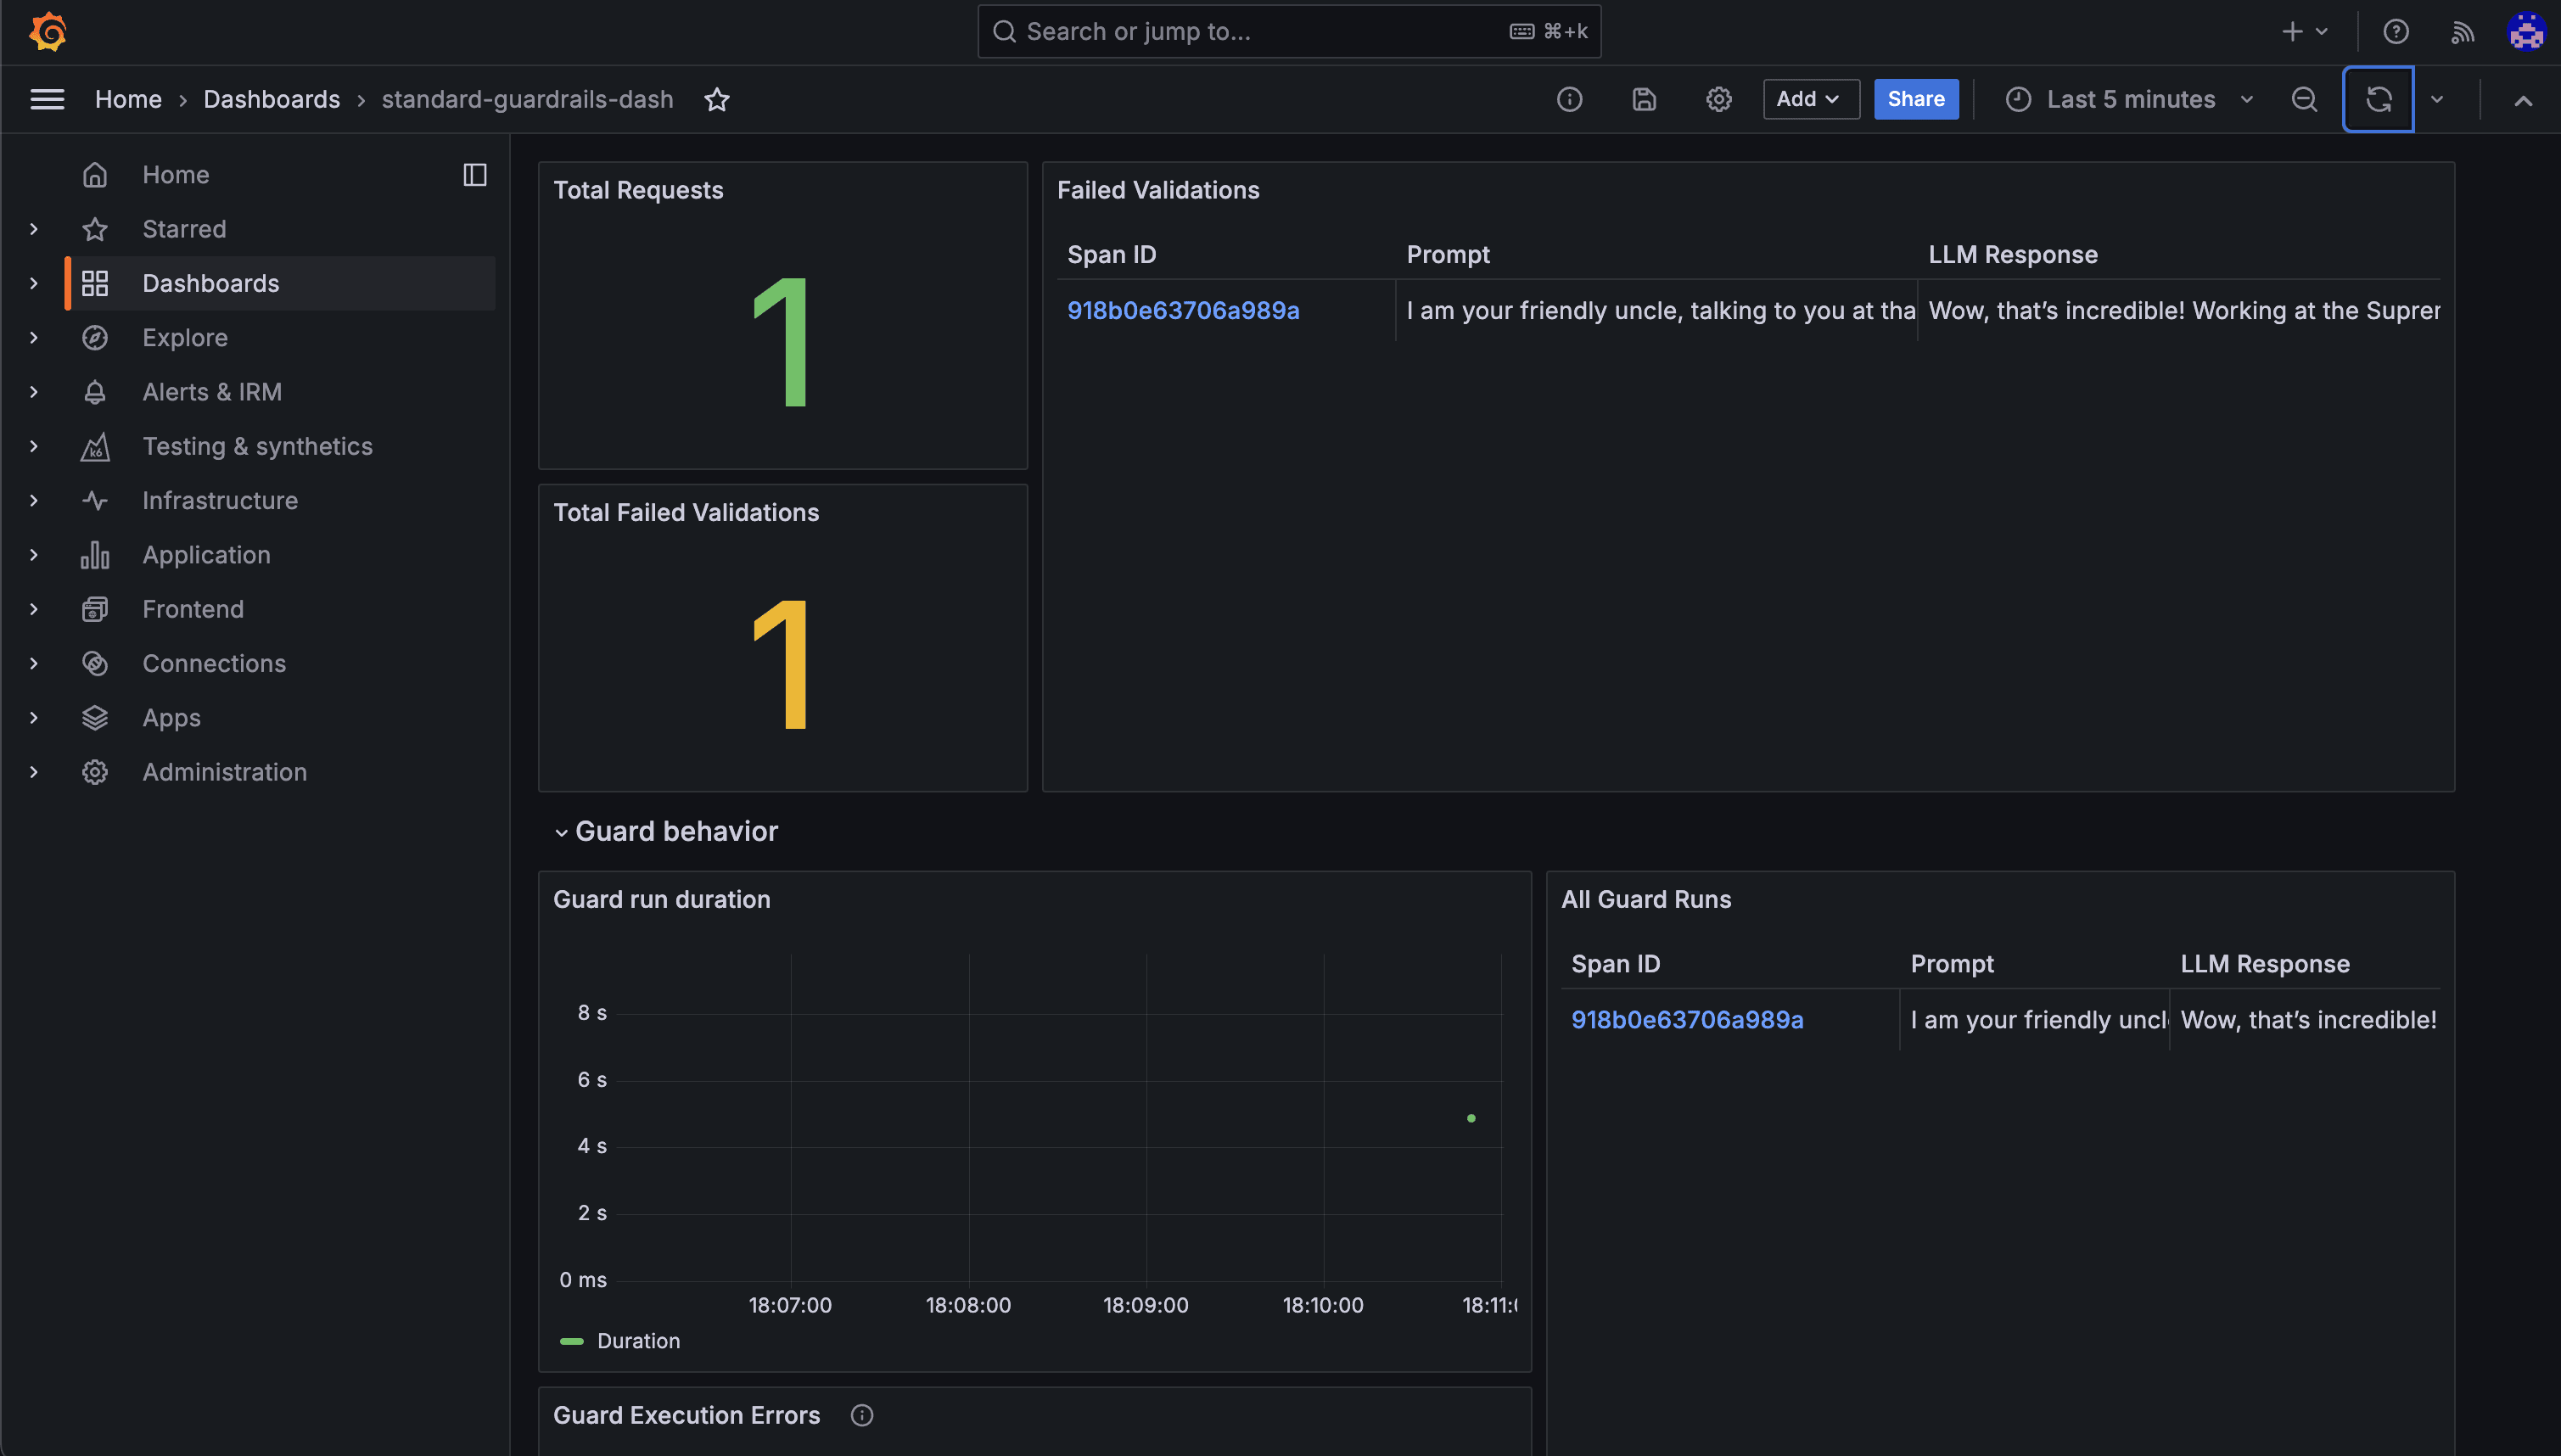Toggle the Duration legend series swatch
This screenshot has height=1456, width=2561.
[572, 1341]
